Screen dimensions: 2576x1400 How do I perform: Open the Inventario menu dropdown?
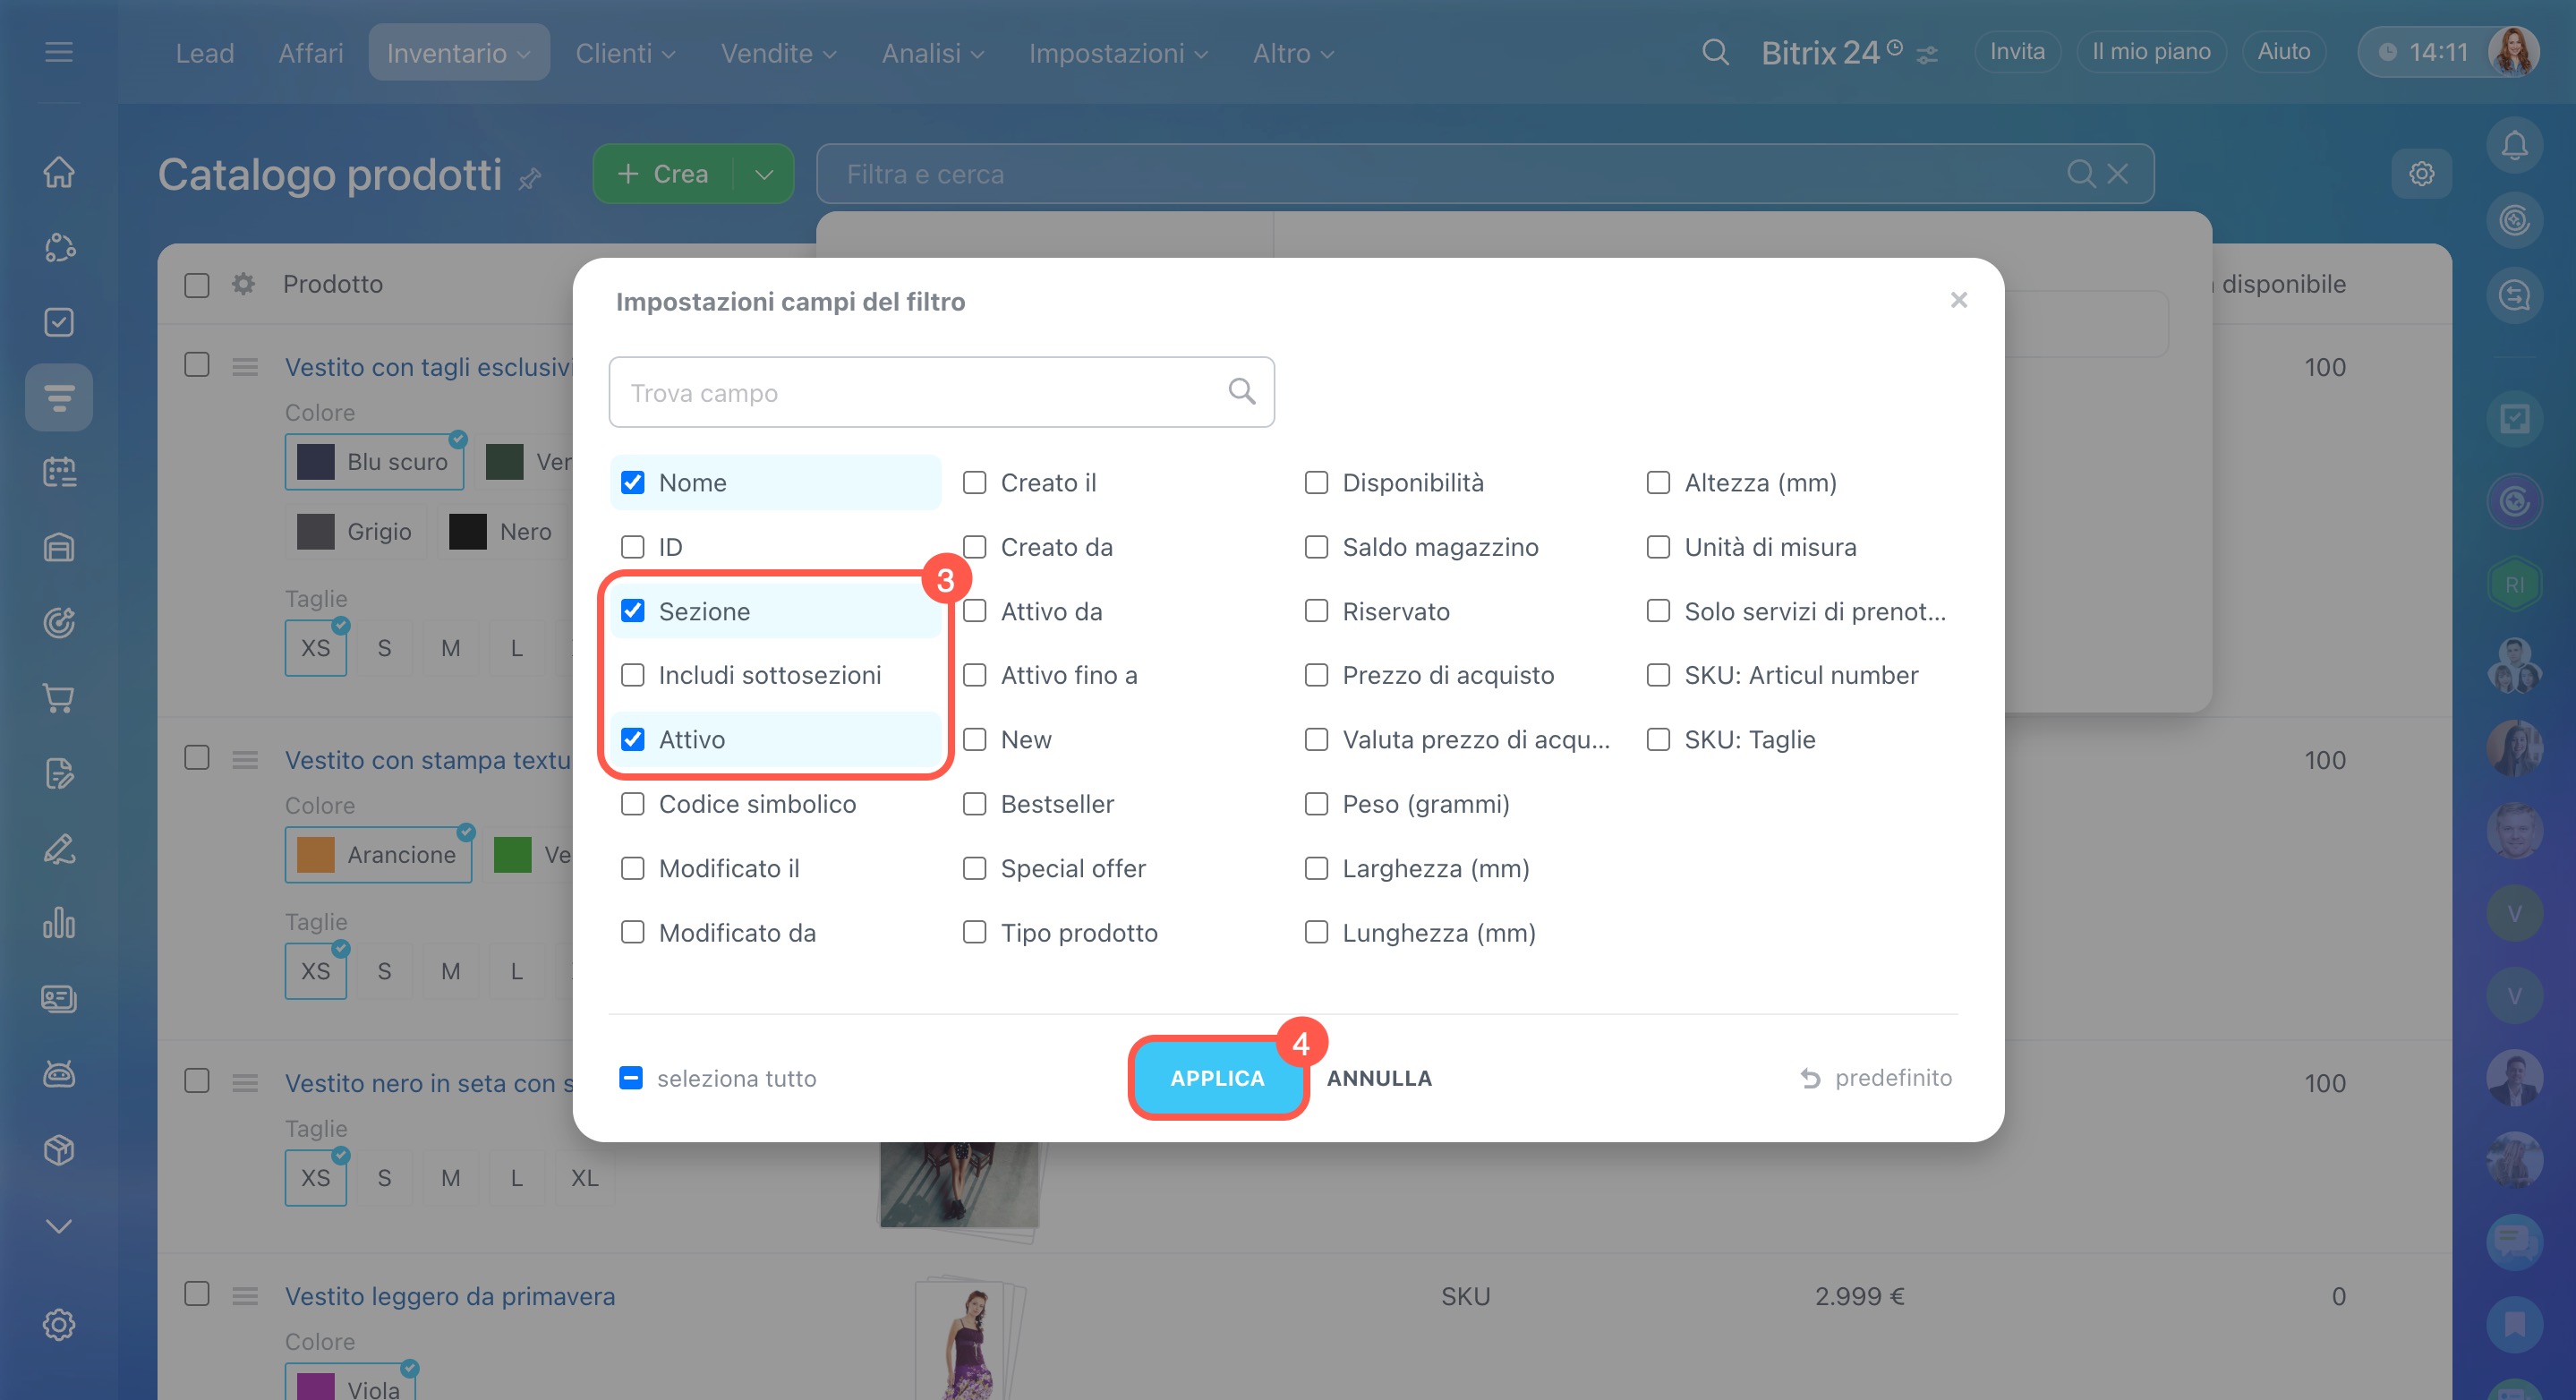458,53
